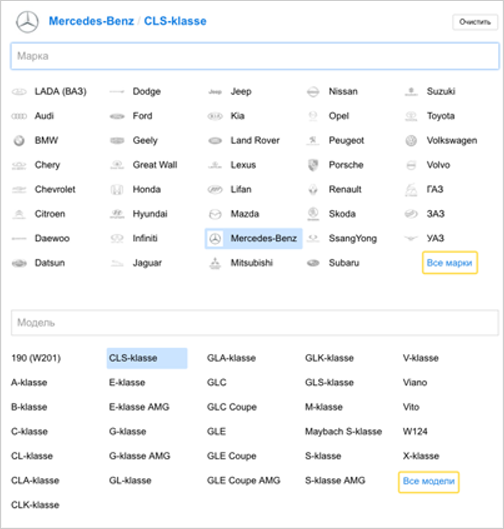Expand all models with Все модели

coord(429,481)
